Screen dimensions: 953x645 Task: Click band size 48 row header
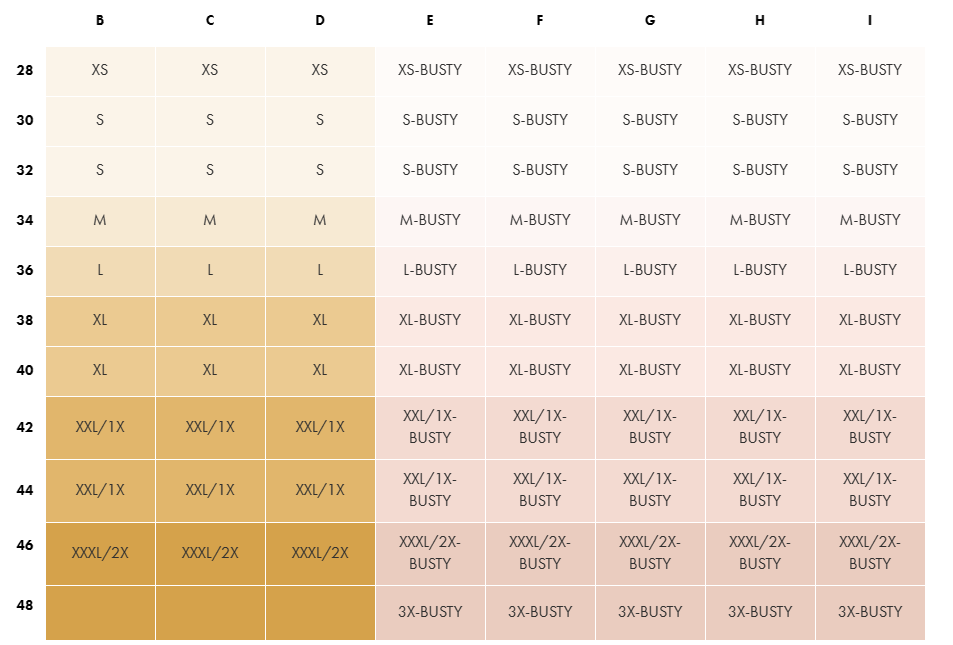(25, 605)
